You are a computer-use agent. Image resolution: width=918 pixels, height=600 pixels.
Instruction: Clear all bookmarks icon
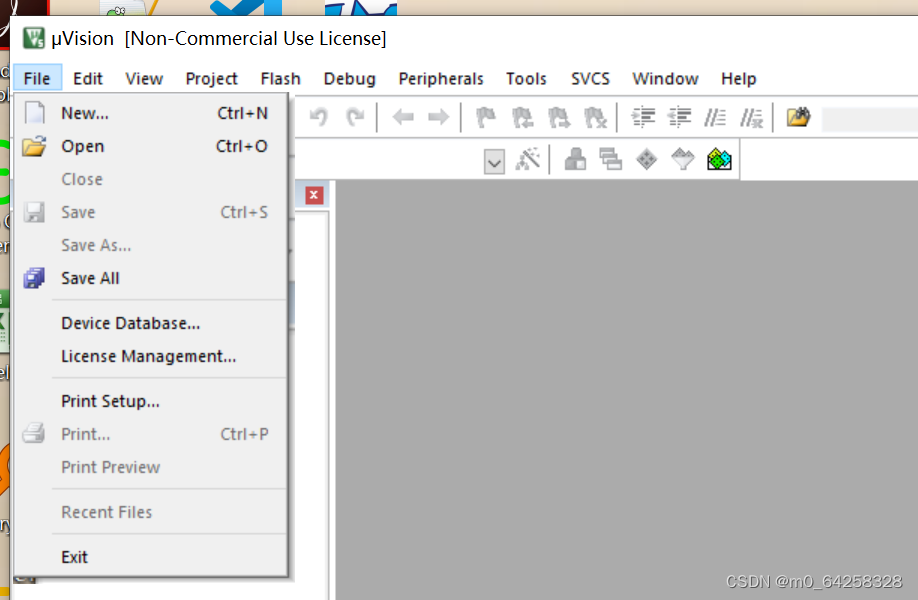595,117
